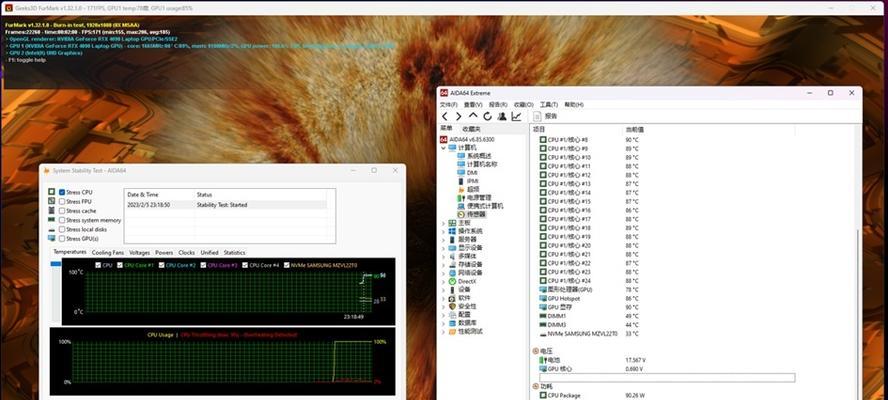Click the 网络设备 icon in the tree
This screenshot has height=400, width=888.
click(x=452, y=273)
